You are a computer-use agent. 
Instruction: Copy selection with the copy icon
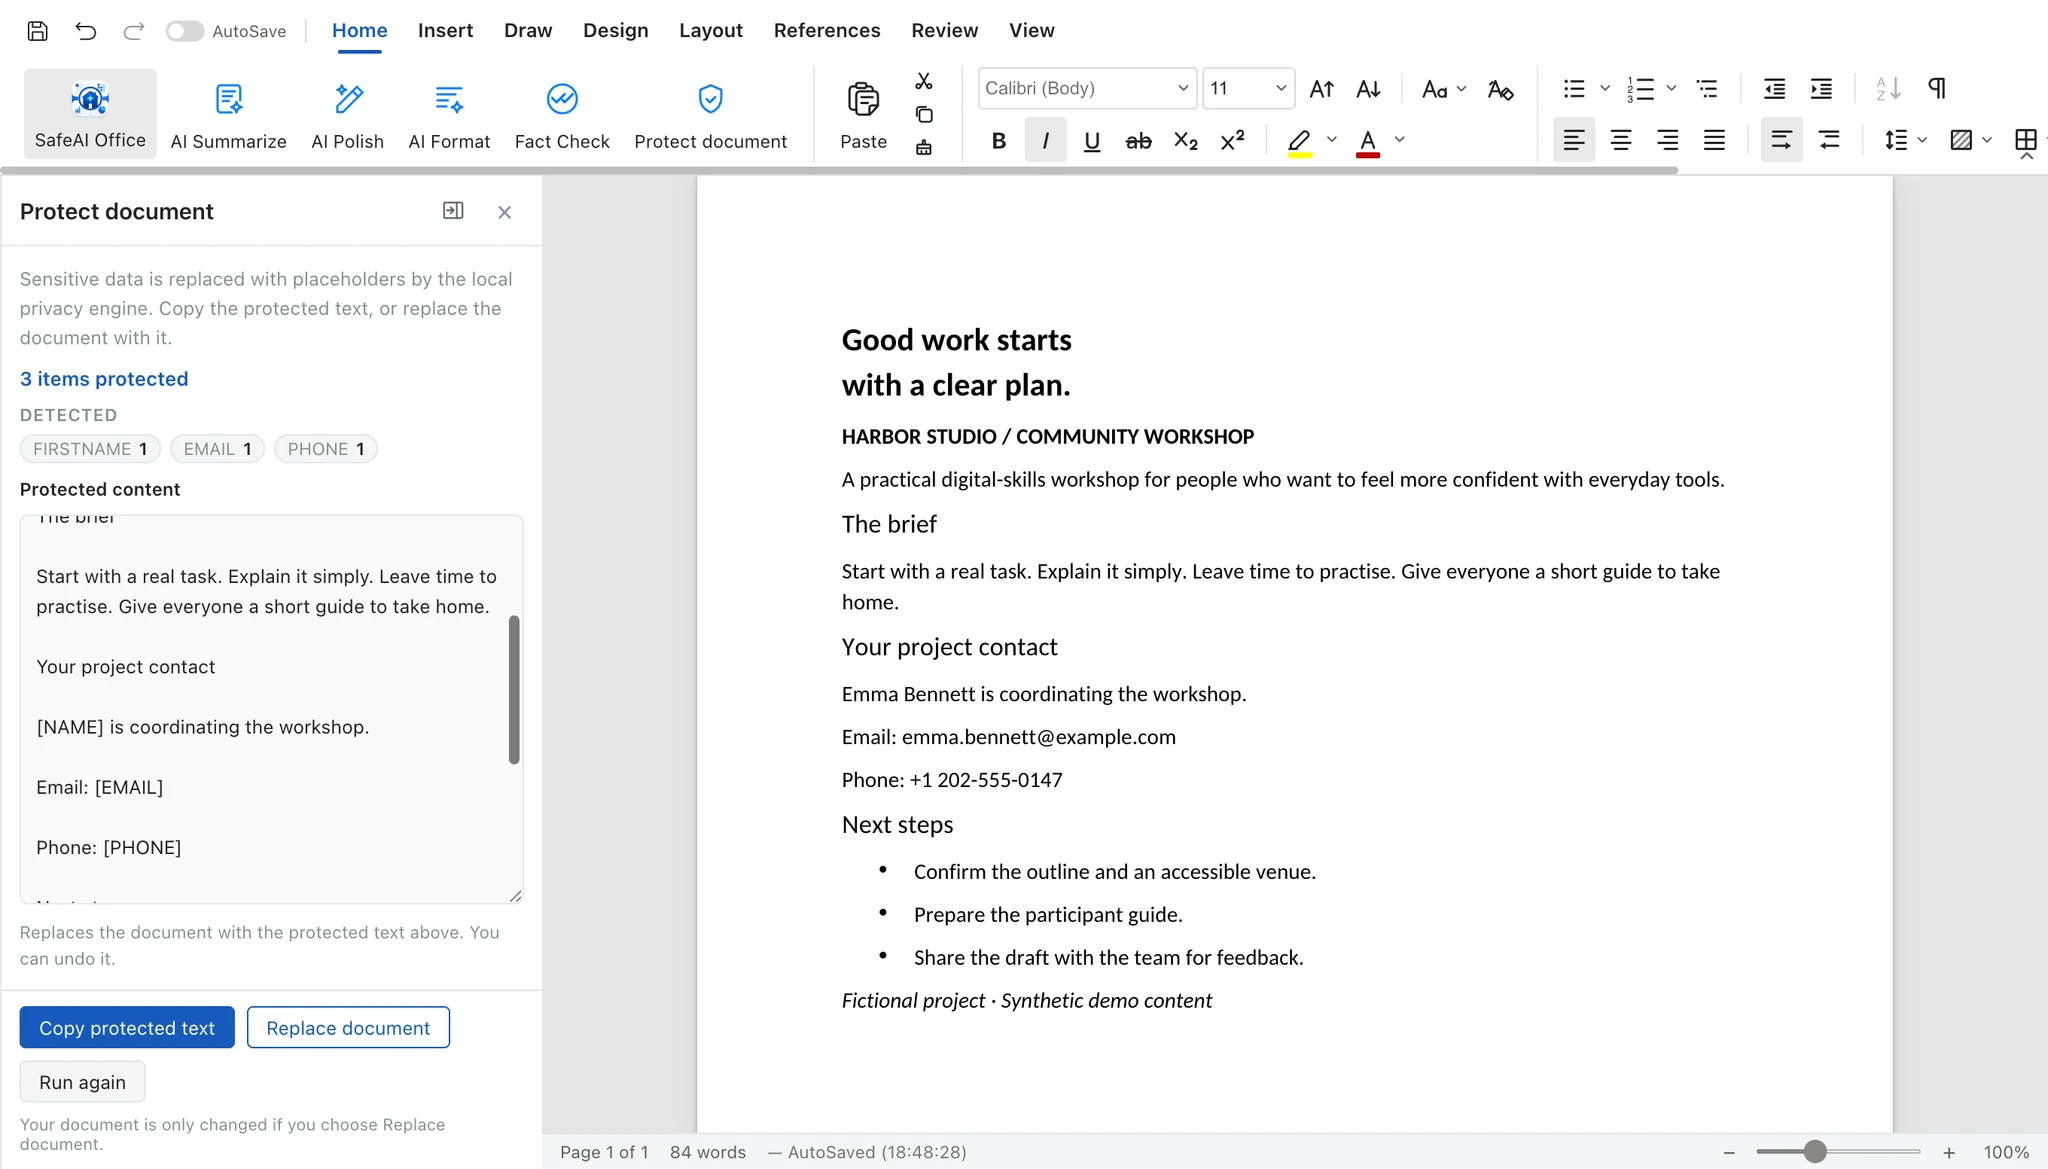924,114
